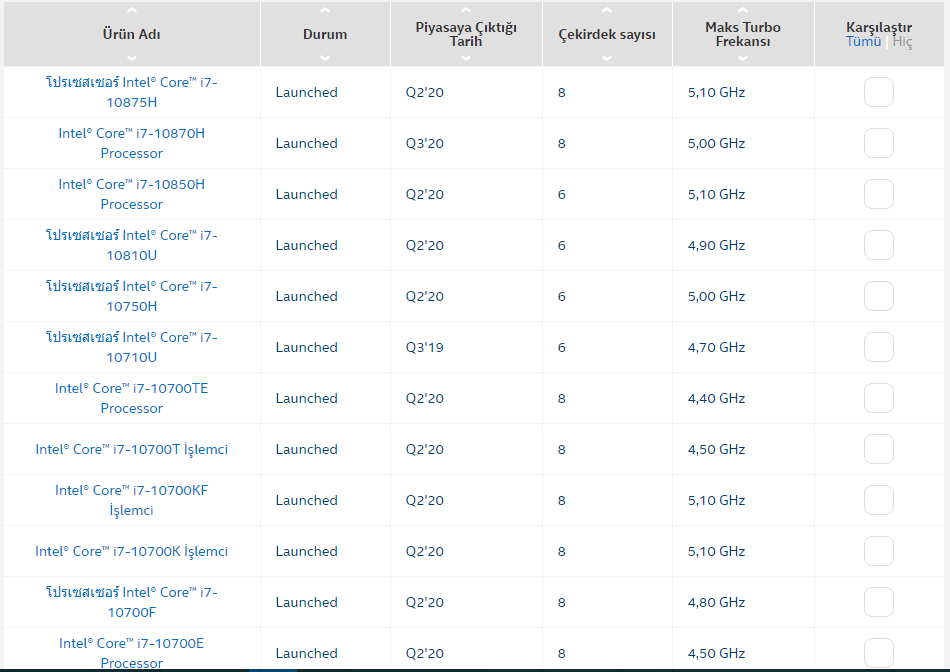Open Intel Core i7-10700F product link

pyautogui.click(x=131, y=602)
